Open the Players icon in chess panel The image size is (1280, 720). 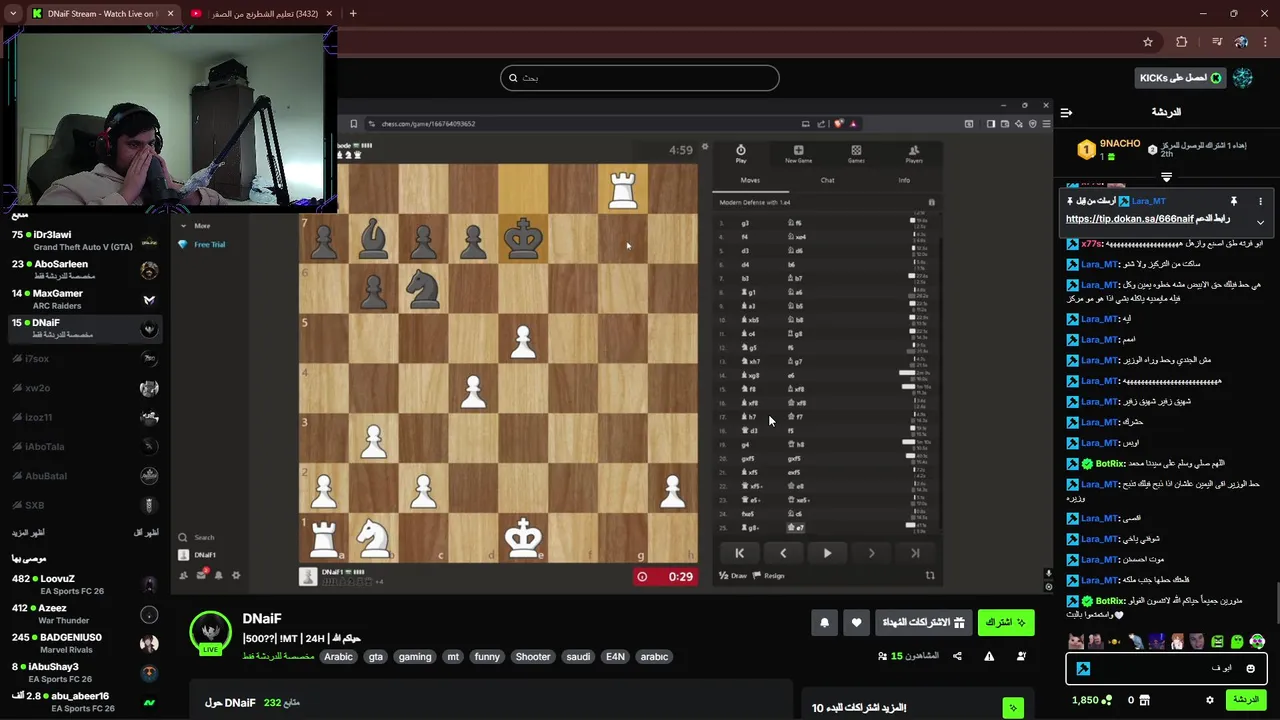point(913,153)
